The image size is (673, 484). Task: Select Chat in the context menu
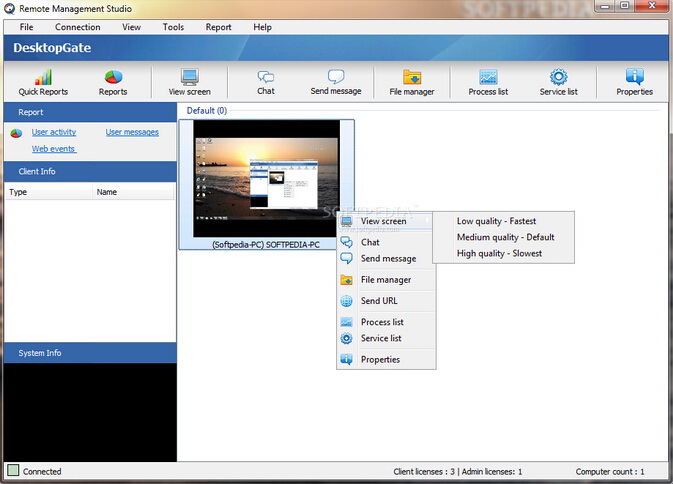386,242
